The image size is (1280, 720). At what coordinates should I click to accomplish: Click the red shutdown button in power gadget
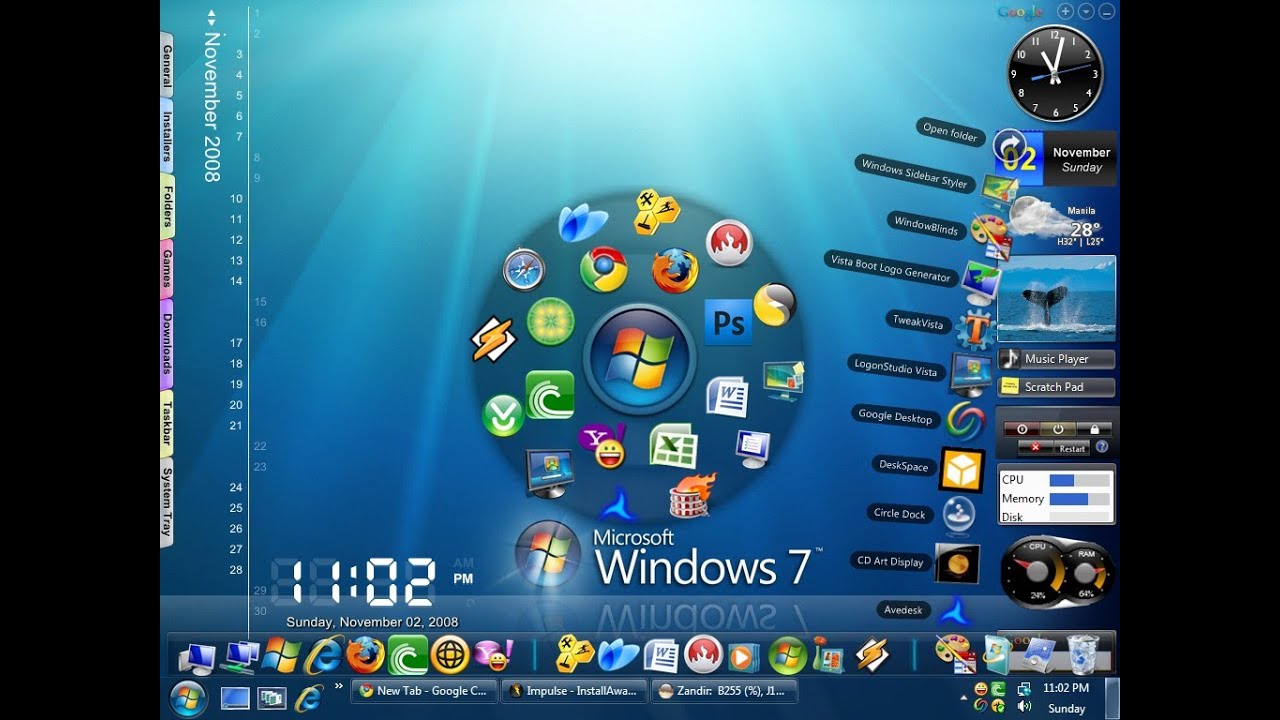(x=1023, y=429)
